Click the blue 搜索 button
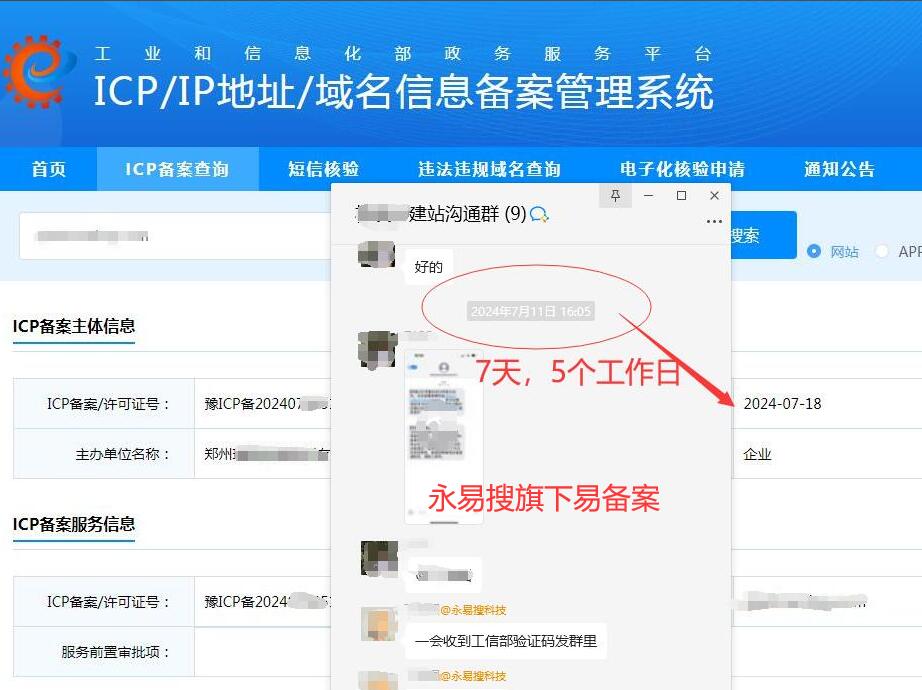 click(764, 235)
